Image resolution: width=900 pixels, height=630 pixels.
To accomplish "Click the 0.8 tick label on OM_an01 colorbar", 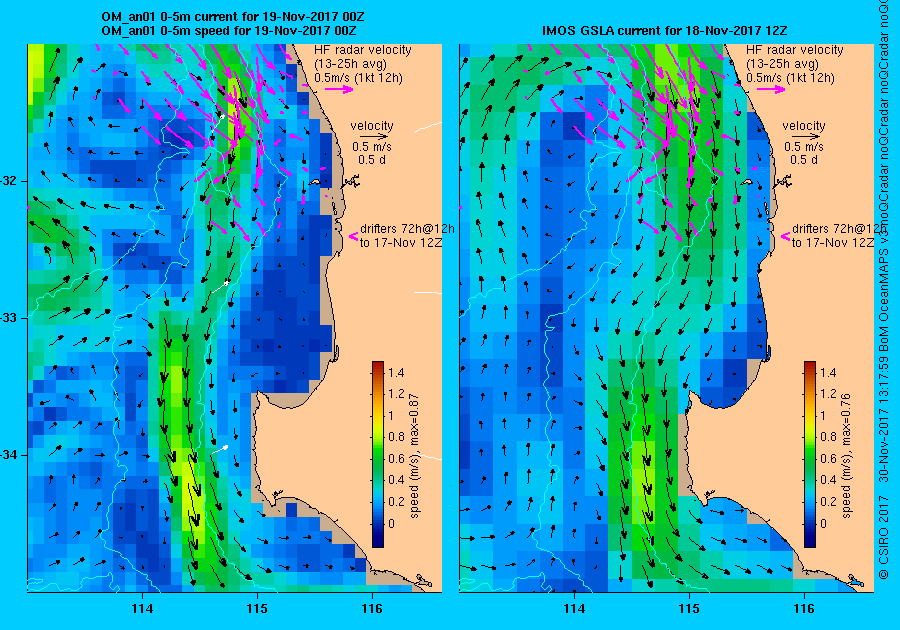I will (x=396, y=437).
